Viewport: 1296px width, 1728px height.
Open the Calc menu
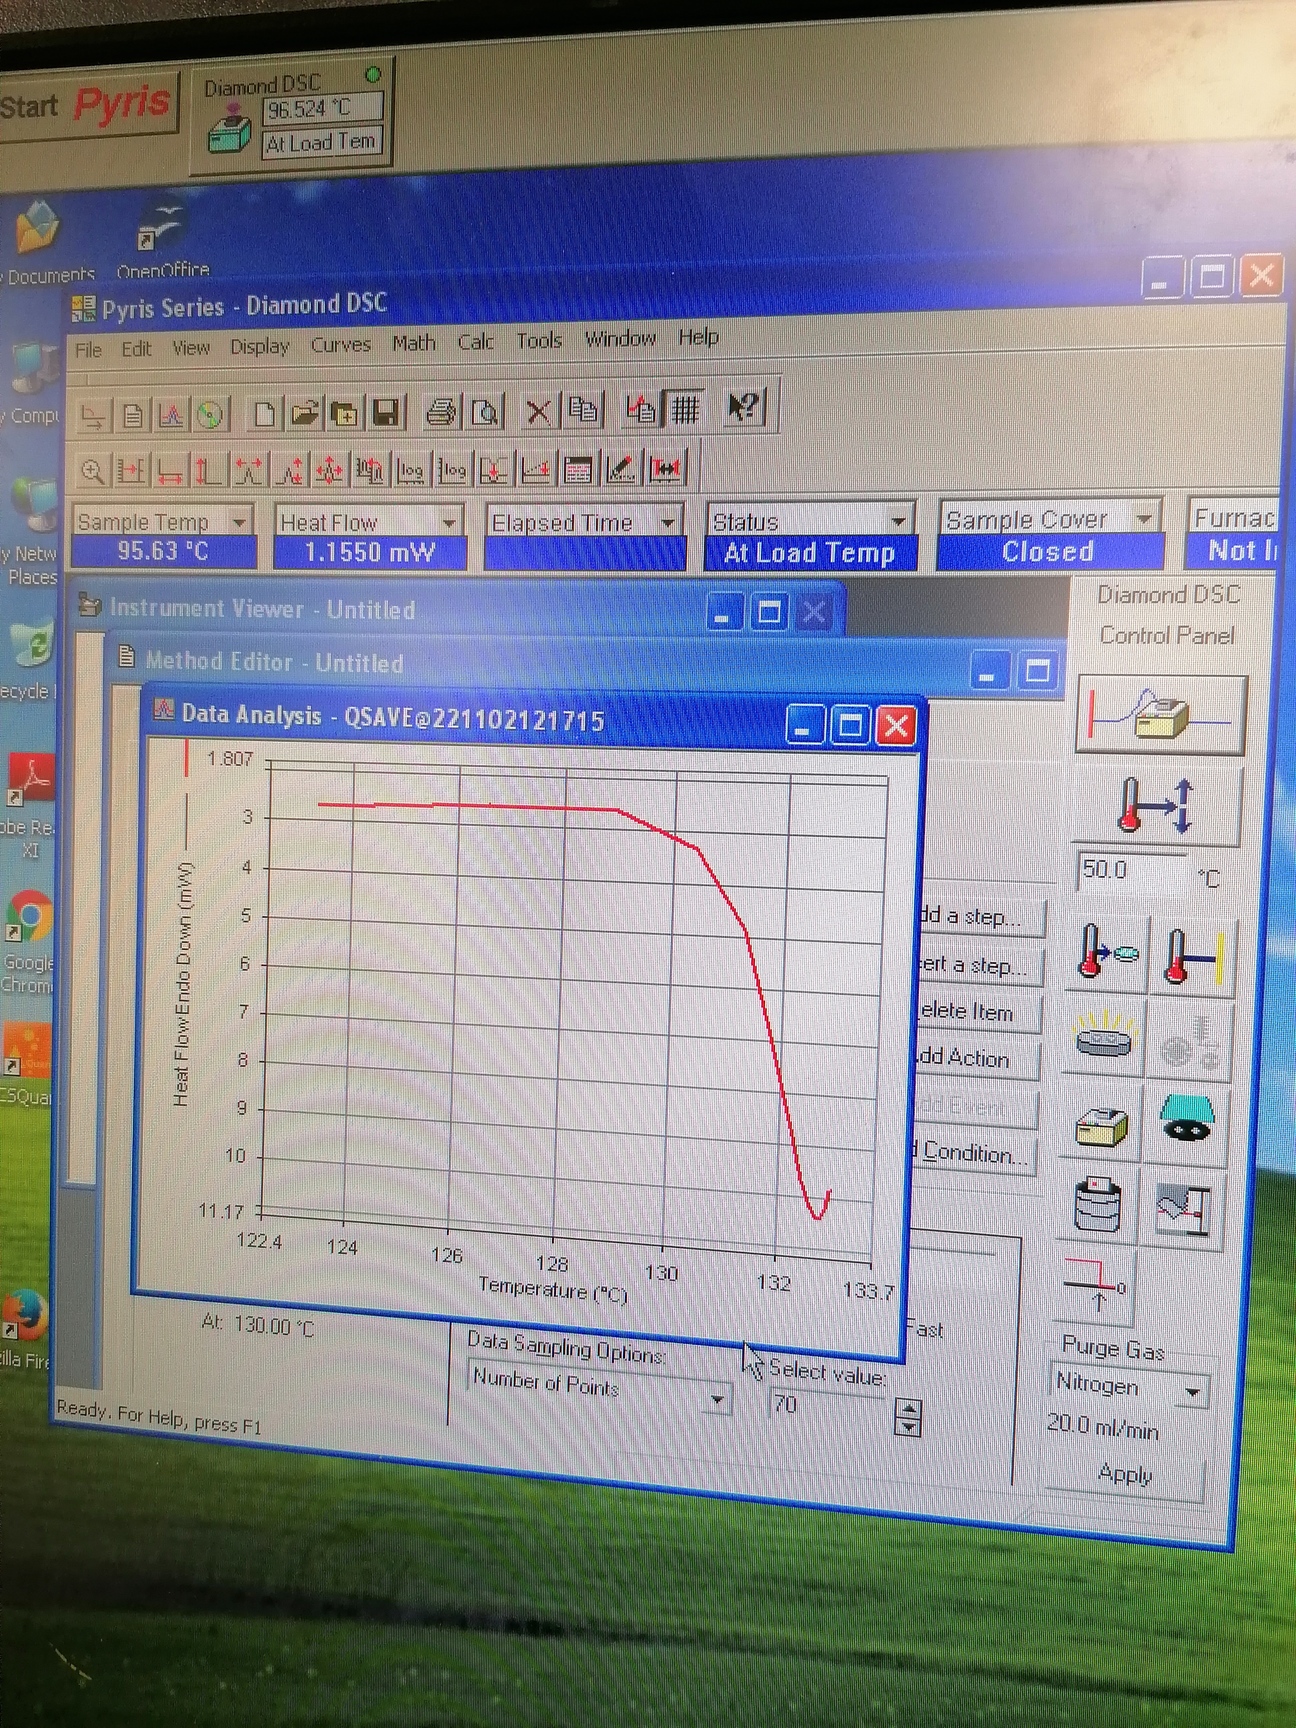(x=476, y=342)
